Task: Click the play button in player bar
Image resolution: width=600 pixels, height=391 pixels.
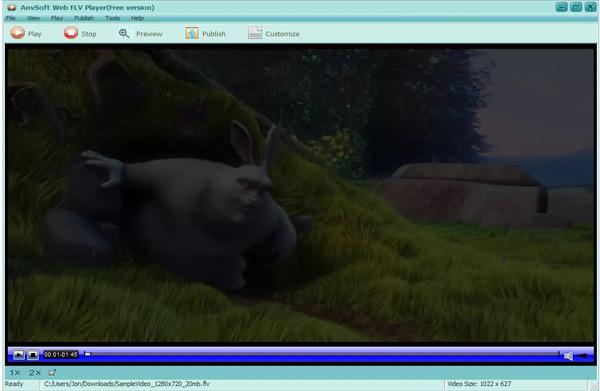Action: [x=18, y=355]
